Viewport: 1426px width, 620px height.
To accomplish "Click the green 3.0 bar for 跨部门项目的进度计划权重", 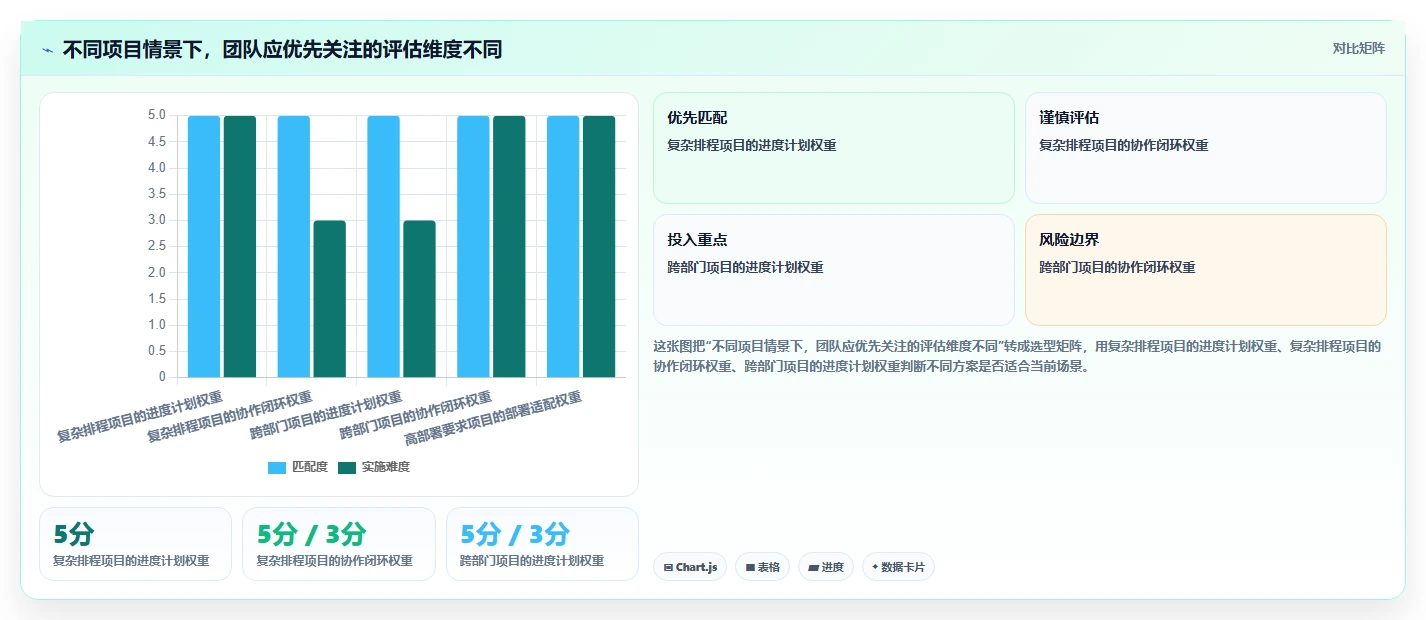I will [420, 299].
